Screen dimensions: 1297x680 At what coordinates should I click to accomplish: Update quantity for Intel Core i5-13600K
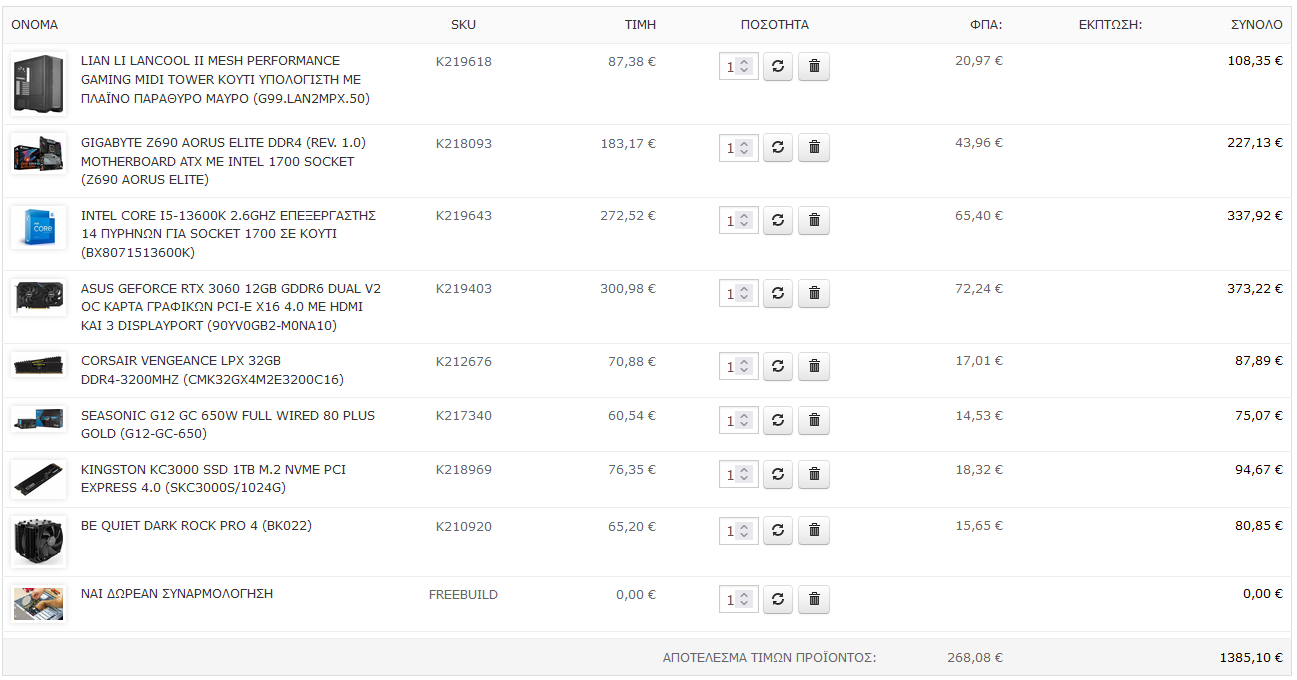point(778,221)
